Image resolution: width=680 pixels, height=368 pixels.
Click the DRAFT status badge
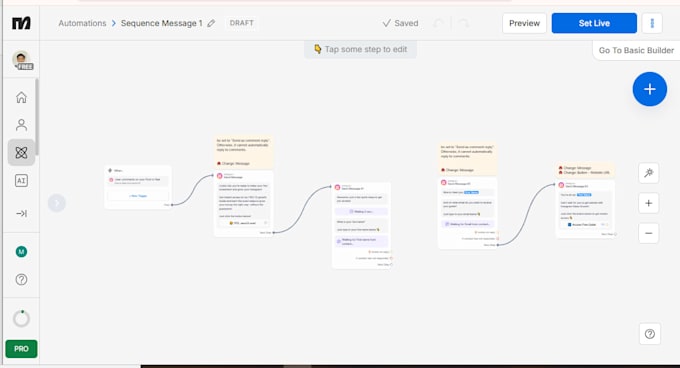coord(242,23)
